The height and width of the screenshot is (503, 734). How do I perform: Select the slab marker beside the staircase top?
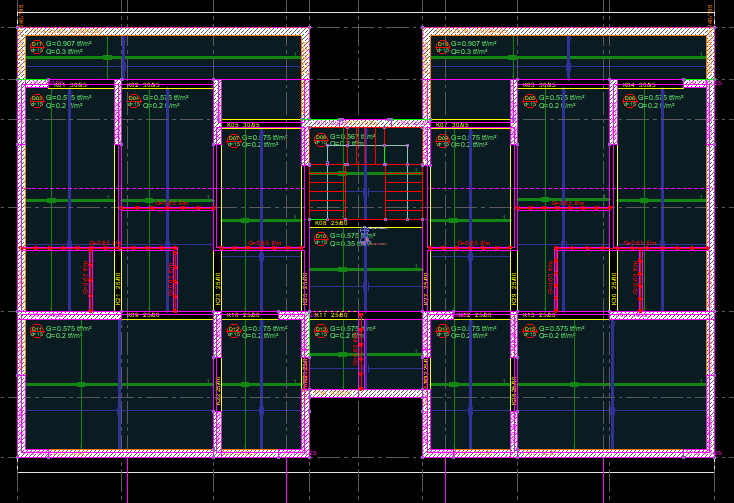click(321, 140)
